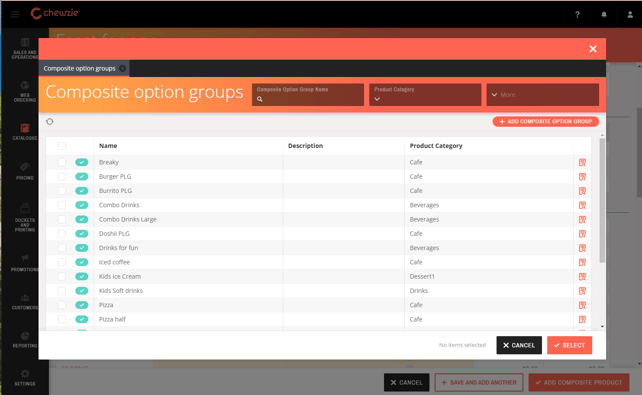The height and width of the screenshot is (395, 642).
Task: Tick the checkbox for Burger PLG
Action: click(62, 176)
